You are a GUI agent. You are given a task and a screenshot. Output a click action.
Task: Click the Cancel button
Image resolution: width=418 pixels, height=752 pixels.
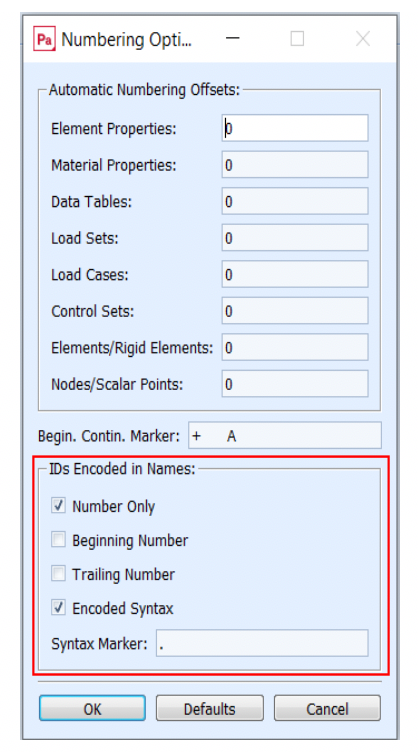pyautogui.click(x=327, y=708)
